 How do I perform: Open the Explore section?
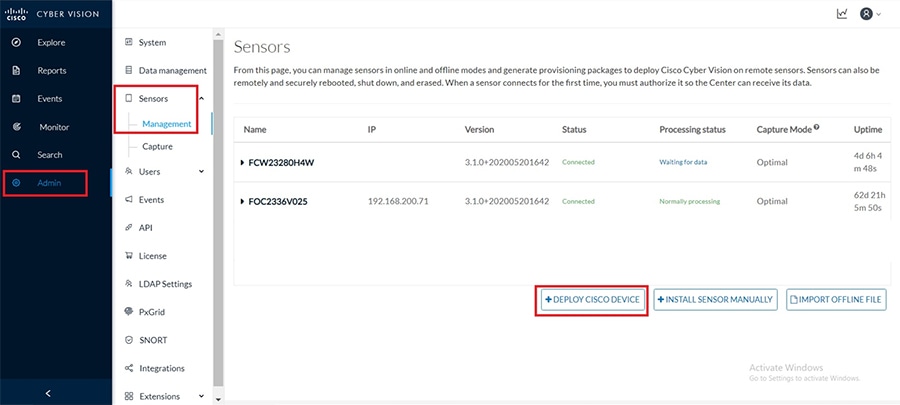(51, 42)
